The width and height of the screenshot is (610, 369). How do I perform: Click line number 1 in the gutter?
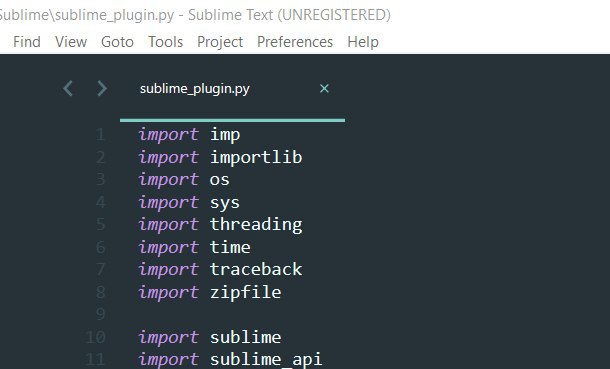[x=101, y=135]
